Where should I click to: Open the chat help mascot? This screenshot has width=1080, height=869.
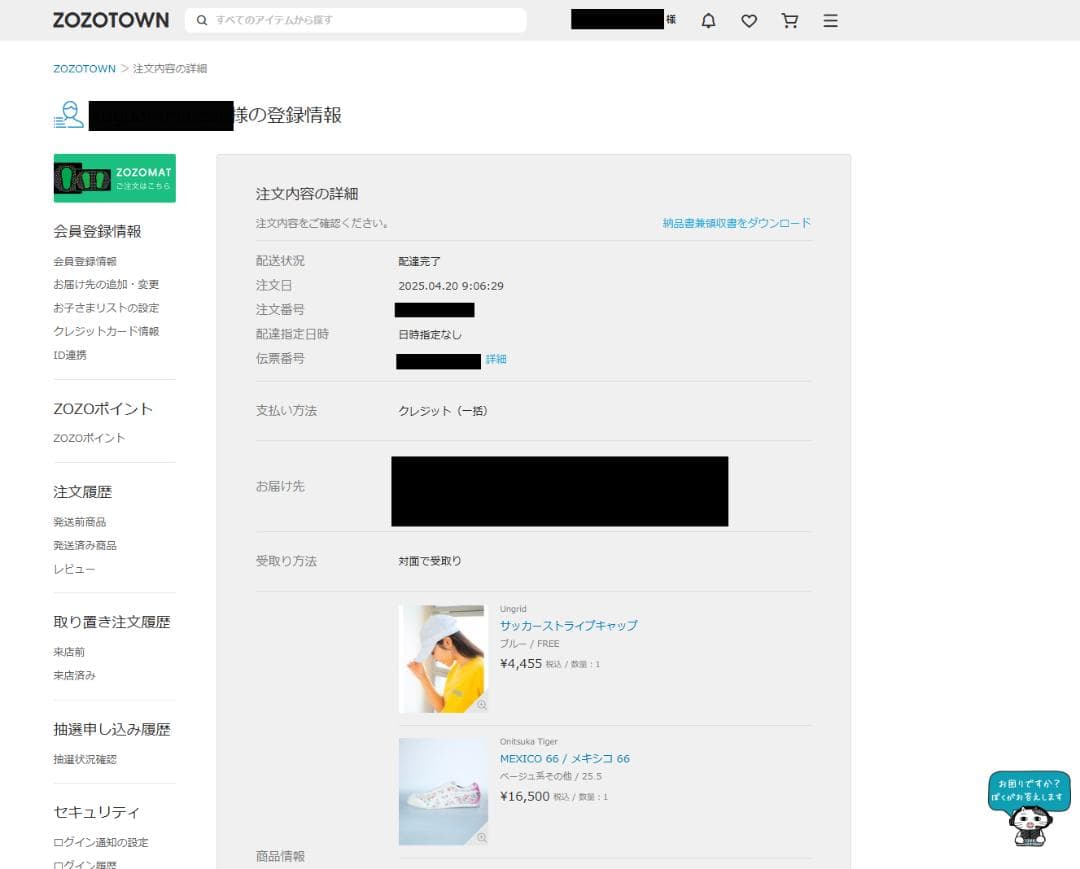tap(1029, 810)
